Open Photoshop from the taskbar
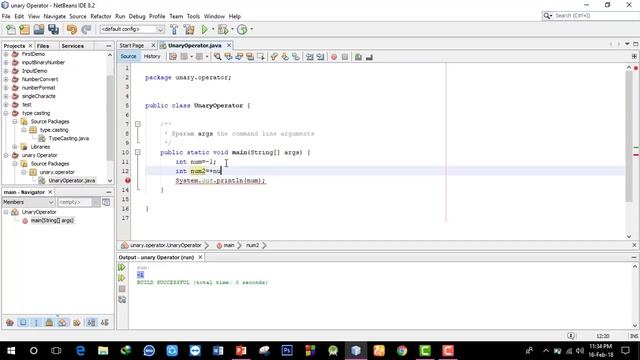The image size is (640, 360). 287,351
